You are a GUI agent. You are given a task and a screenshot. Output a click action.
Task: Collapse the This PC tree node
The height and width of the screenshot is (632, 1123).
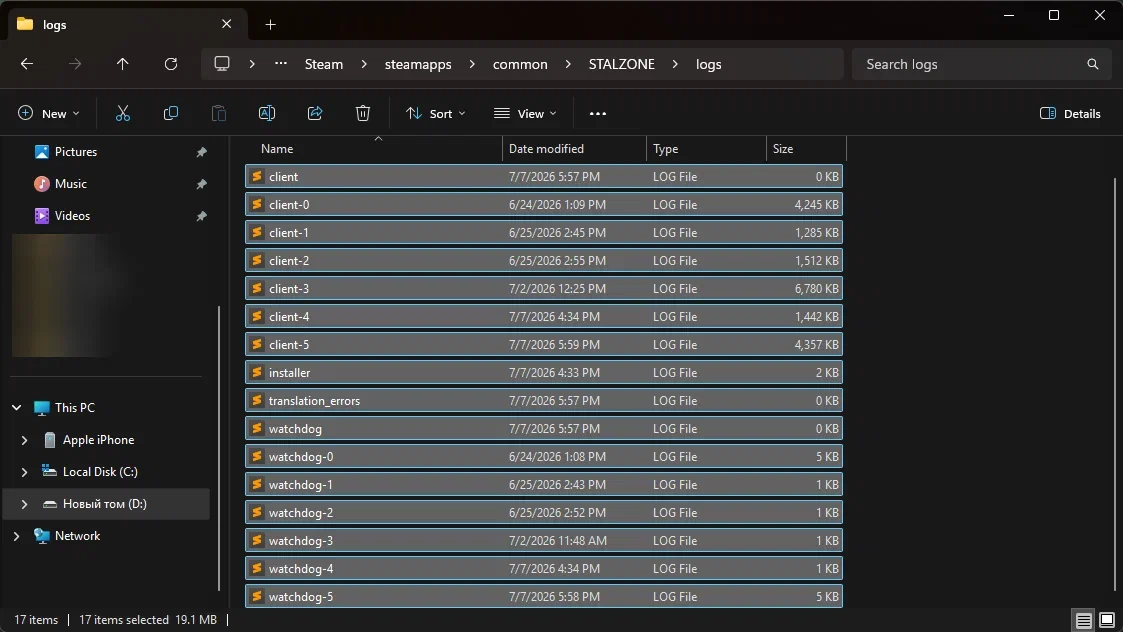tap(16, 408)
